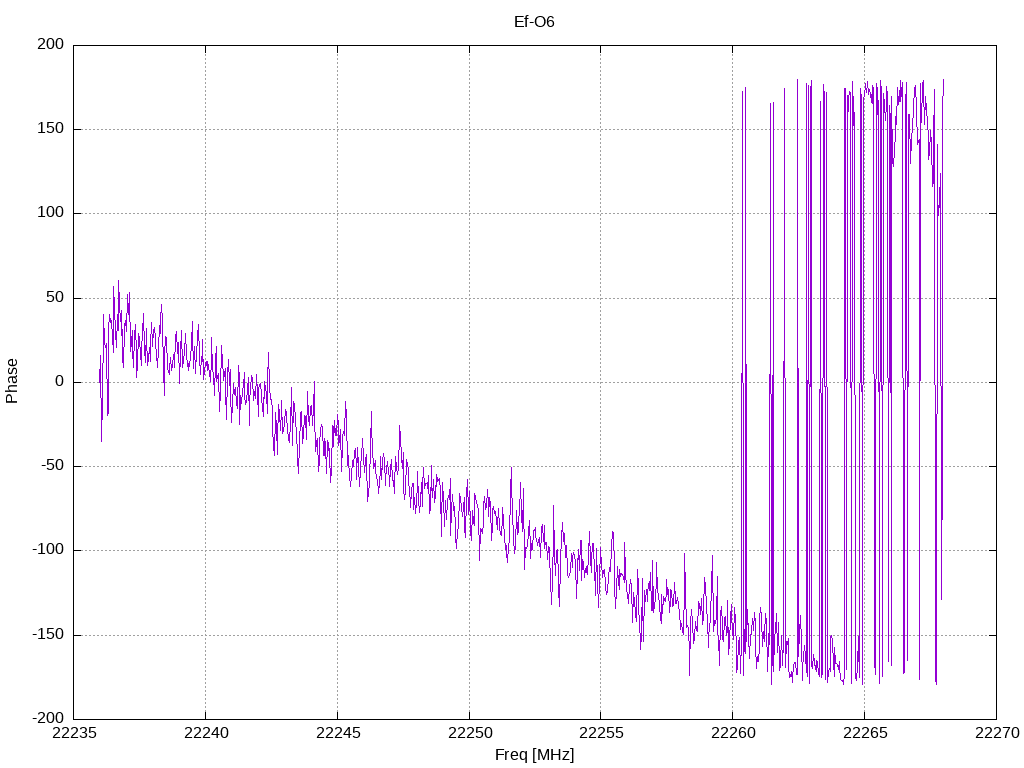
Task: Click the 0 y-axis tick label
Action: tap(60, 382)
